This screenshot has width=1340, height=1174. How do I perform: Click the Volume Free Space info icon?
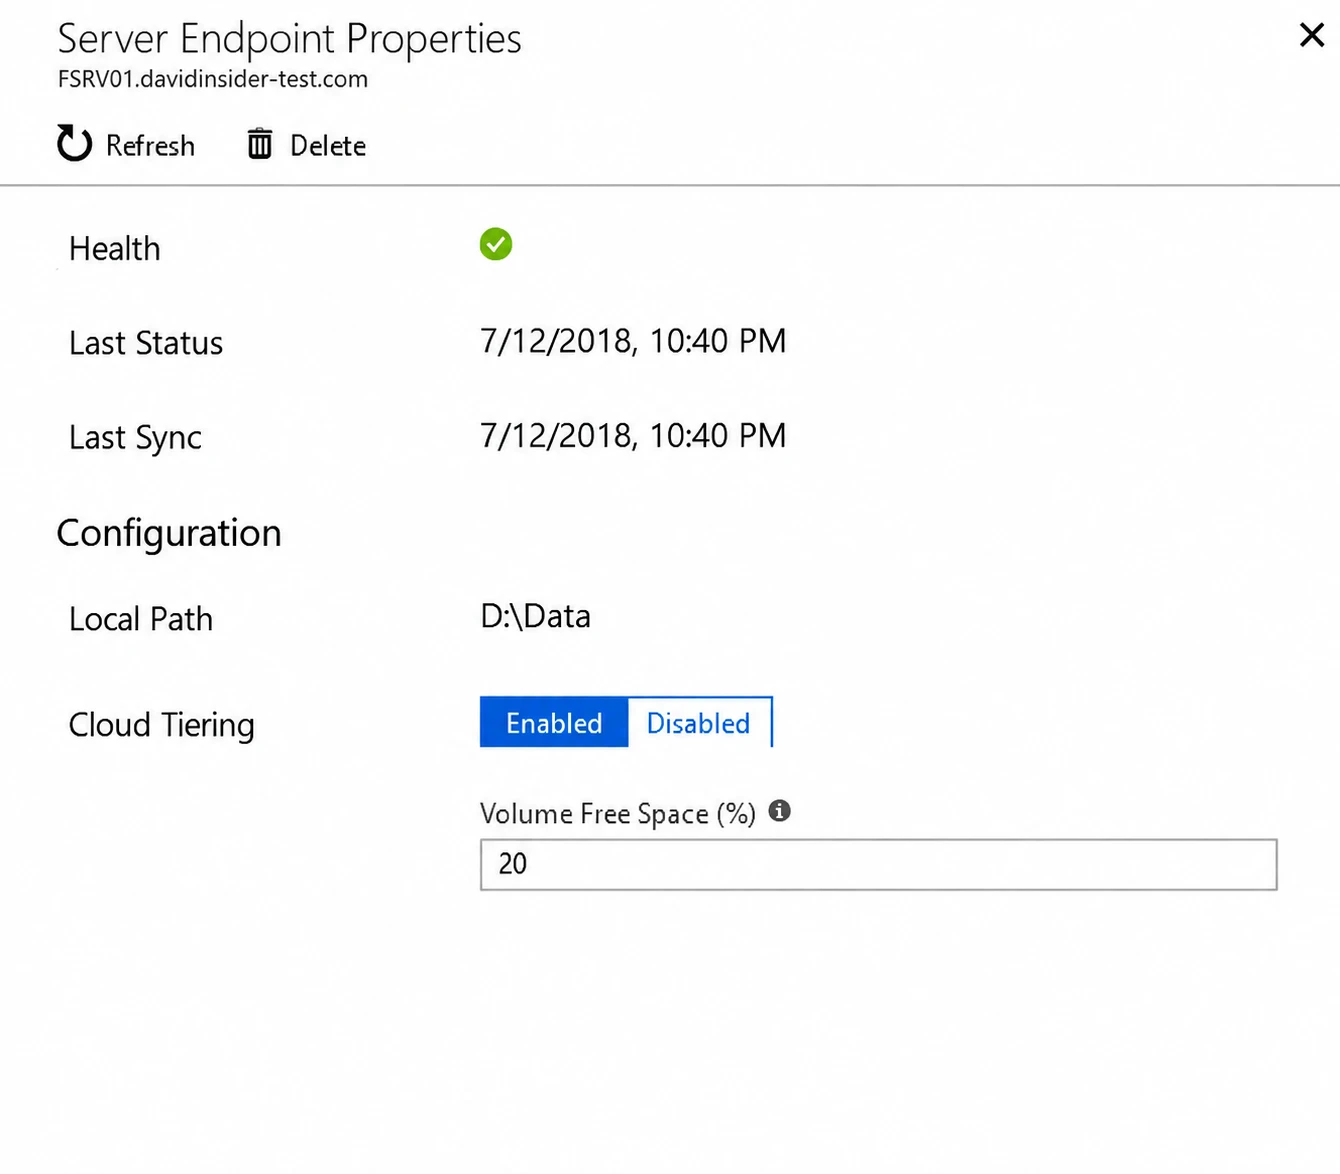[x=780, y=811]
